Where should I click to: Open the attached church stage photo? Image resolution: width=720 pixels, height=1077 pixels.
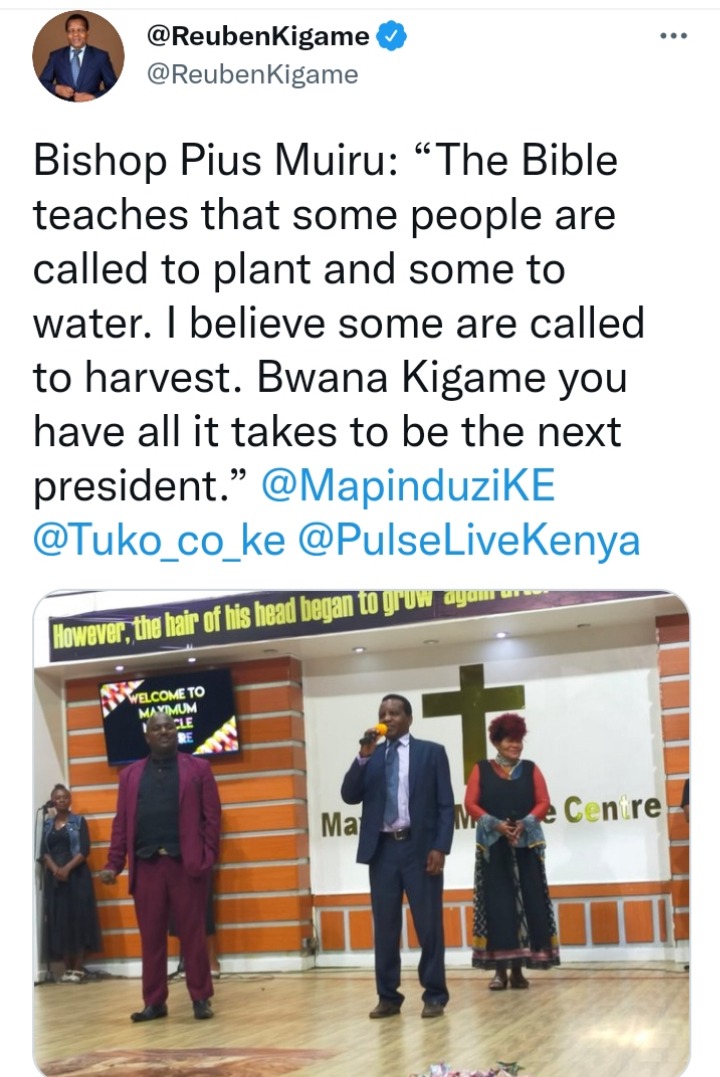pyautogui.click(x=361, y=833)
